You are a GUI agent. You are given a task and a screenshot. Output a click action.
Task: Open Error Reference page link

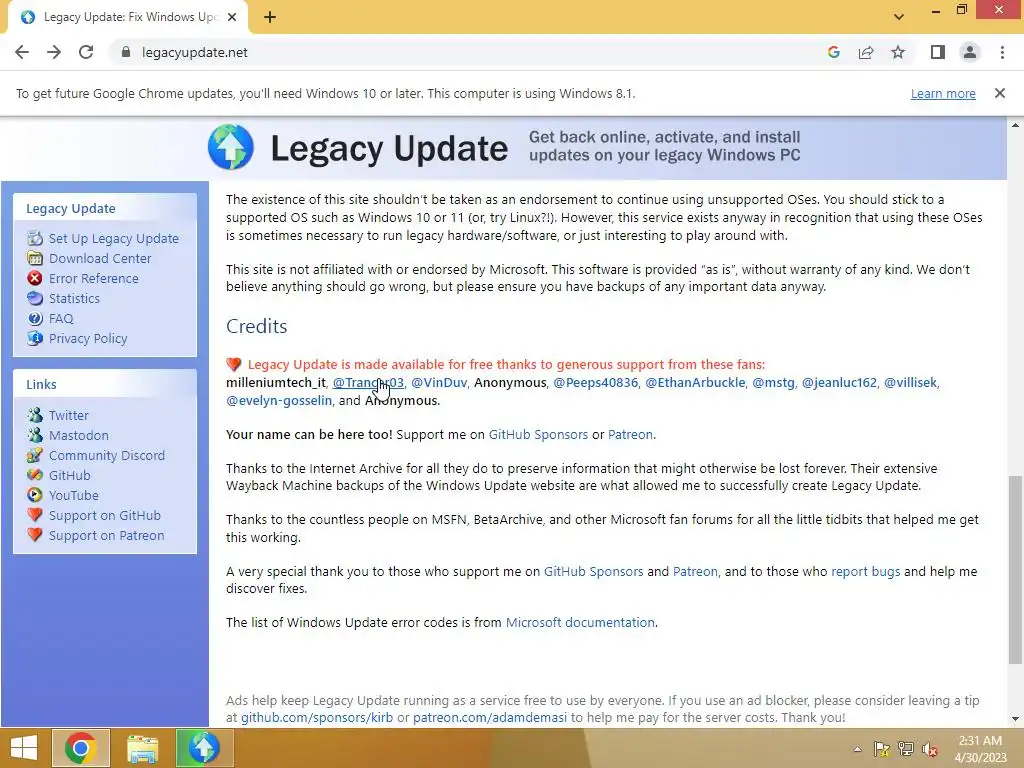click(93, 278)
